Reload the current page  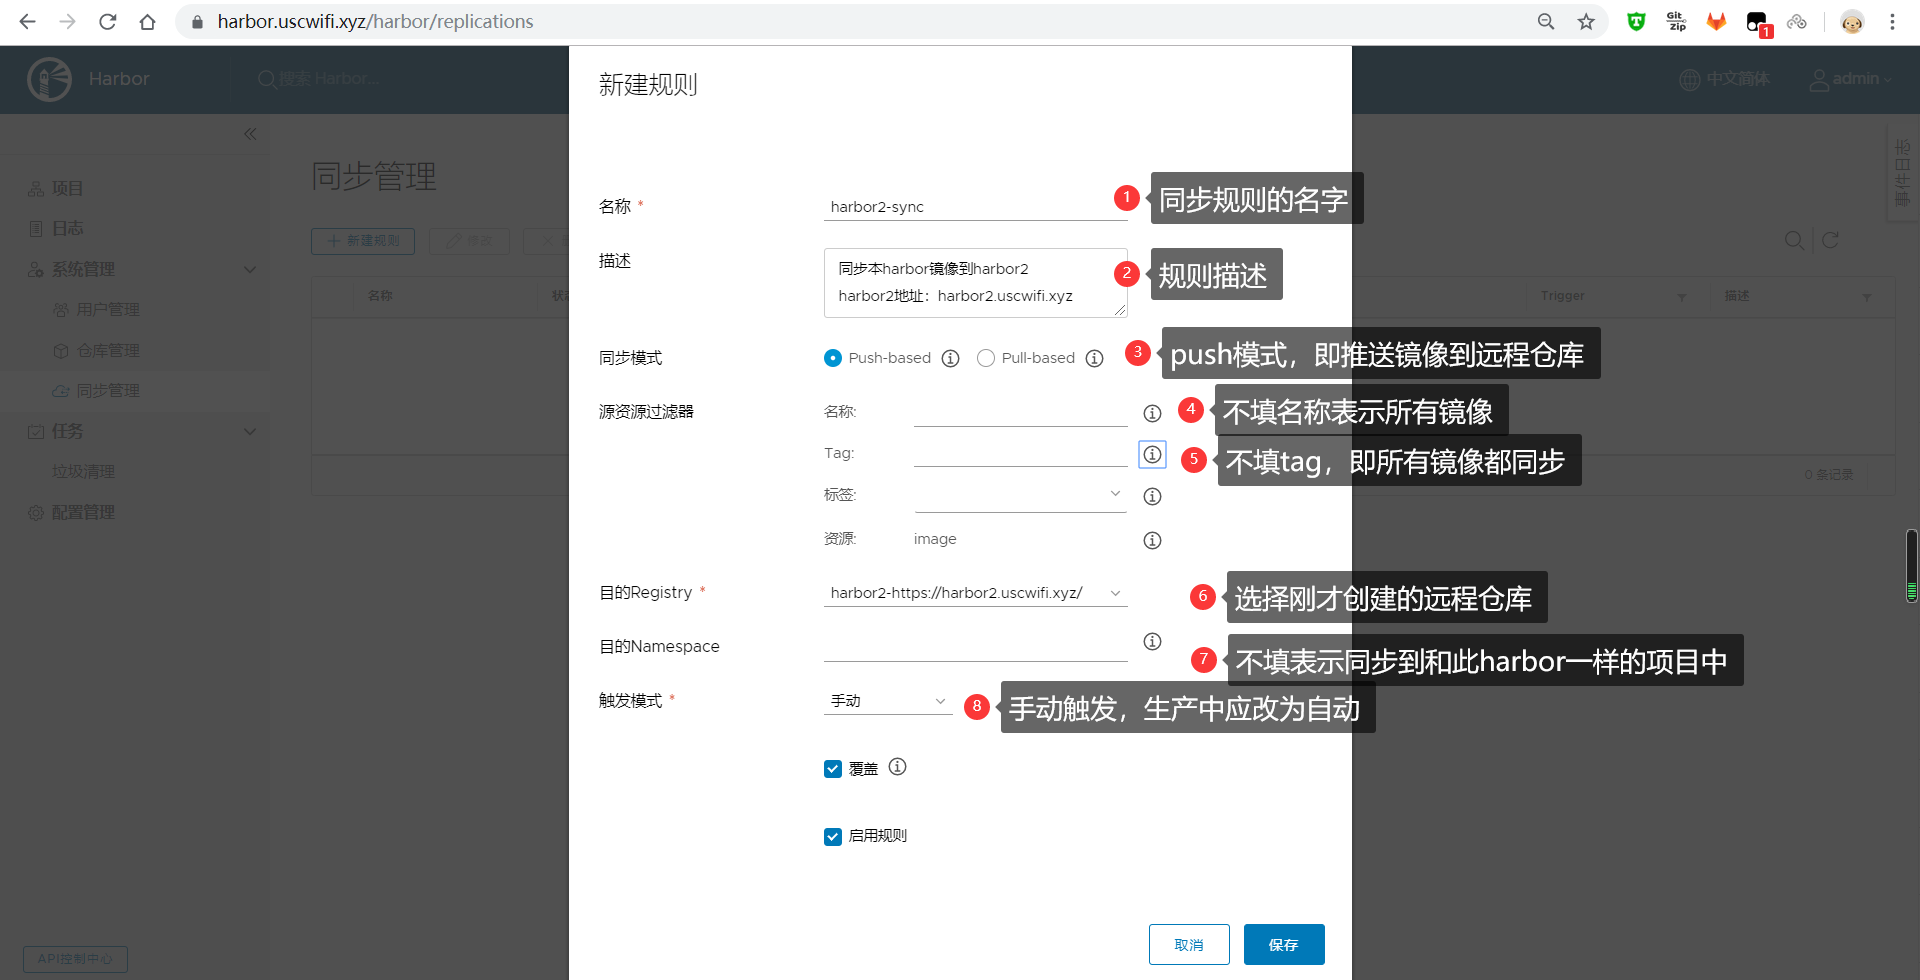pyautogui.click(x=107, y=21)
